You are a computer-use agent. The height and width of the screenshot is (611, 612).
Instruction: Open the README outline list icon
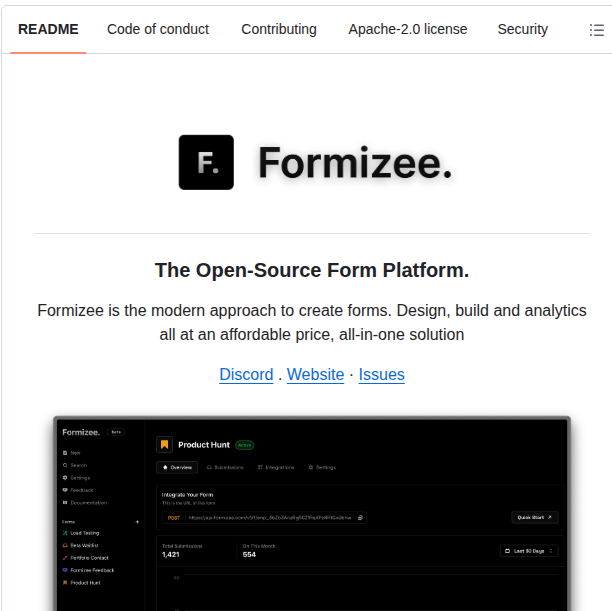(596, 30)
